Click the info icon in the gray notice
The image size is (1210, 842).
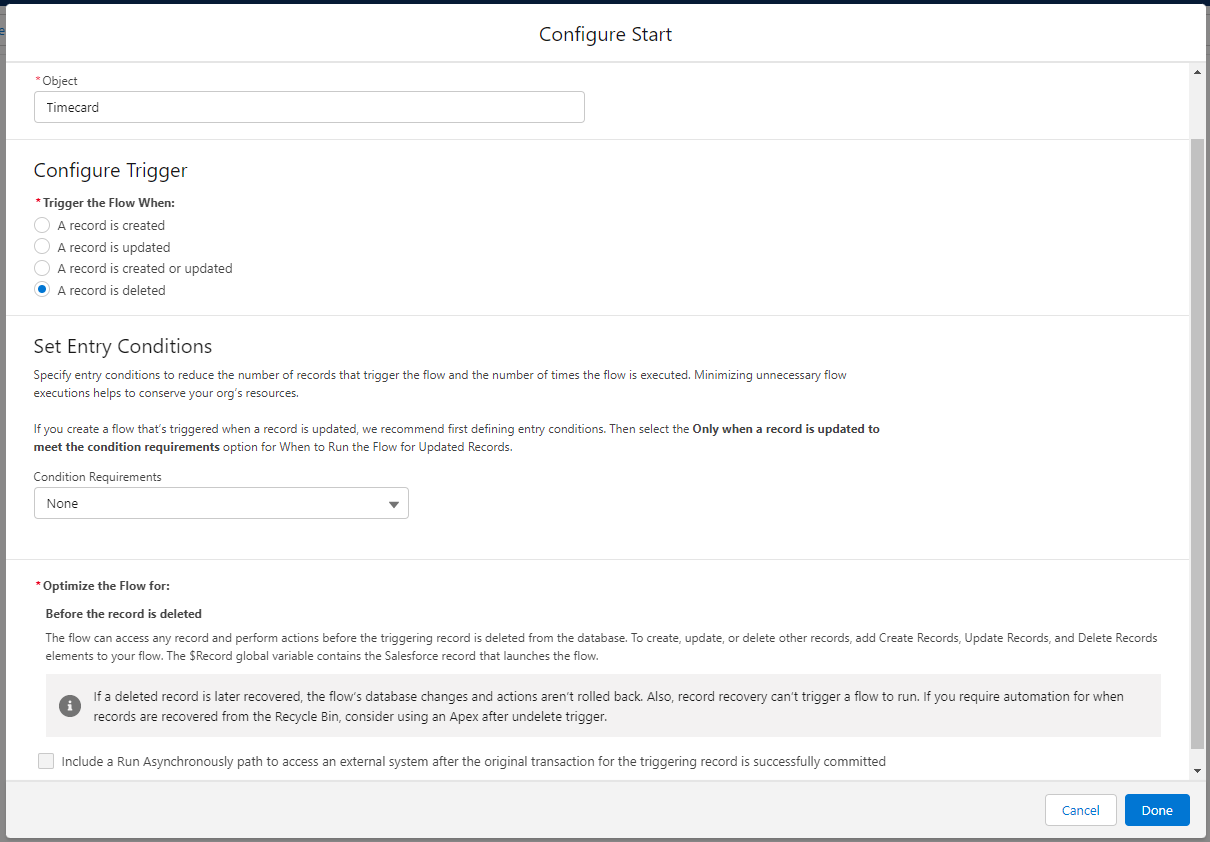pyautogui.click(x=70, y=706)
